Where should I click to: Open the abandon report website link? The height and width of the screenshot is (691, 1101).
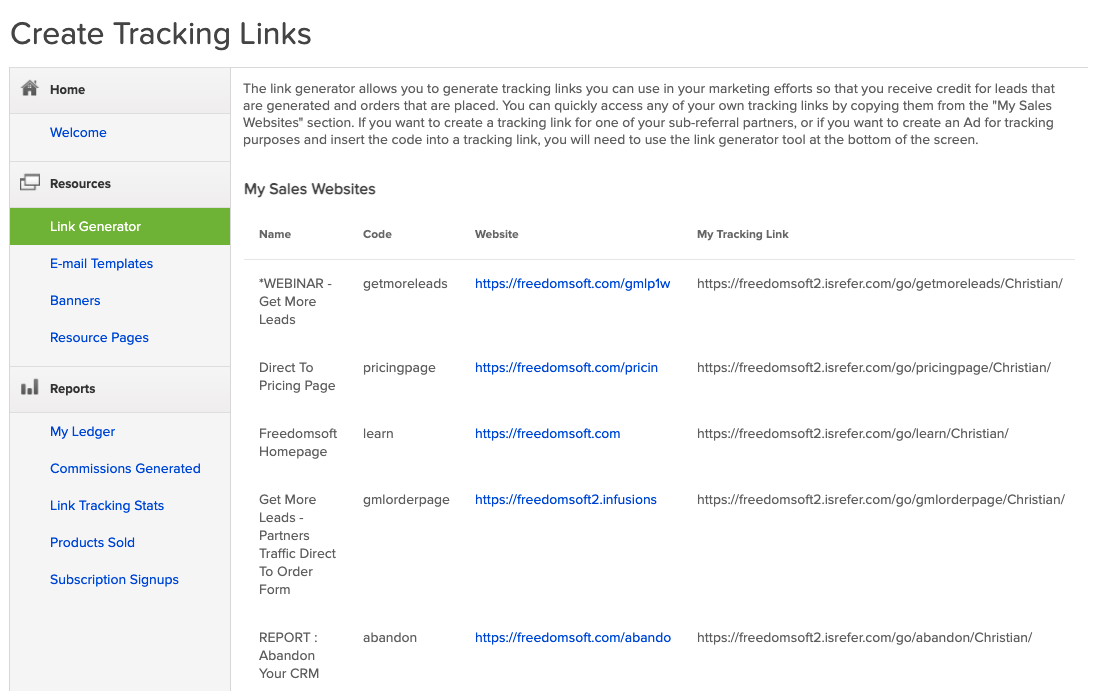pos(572,637)
